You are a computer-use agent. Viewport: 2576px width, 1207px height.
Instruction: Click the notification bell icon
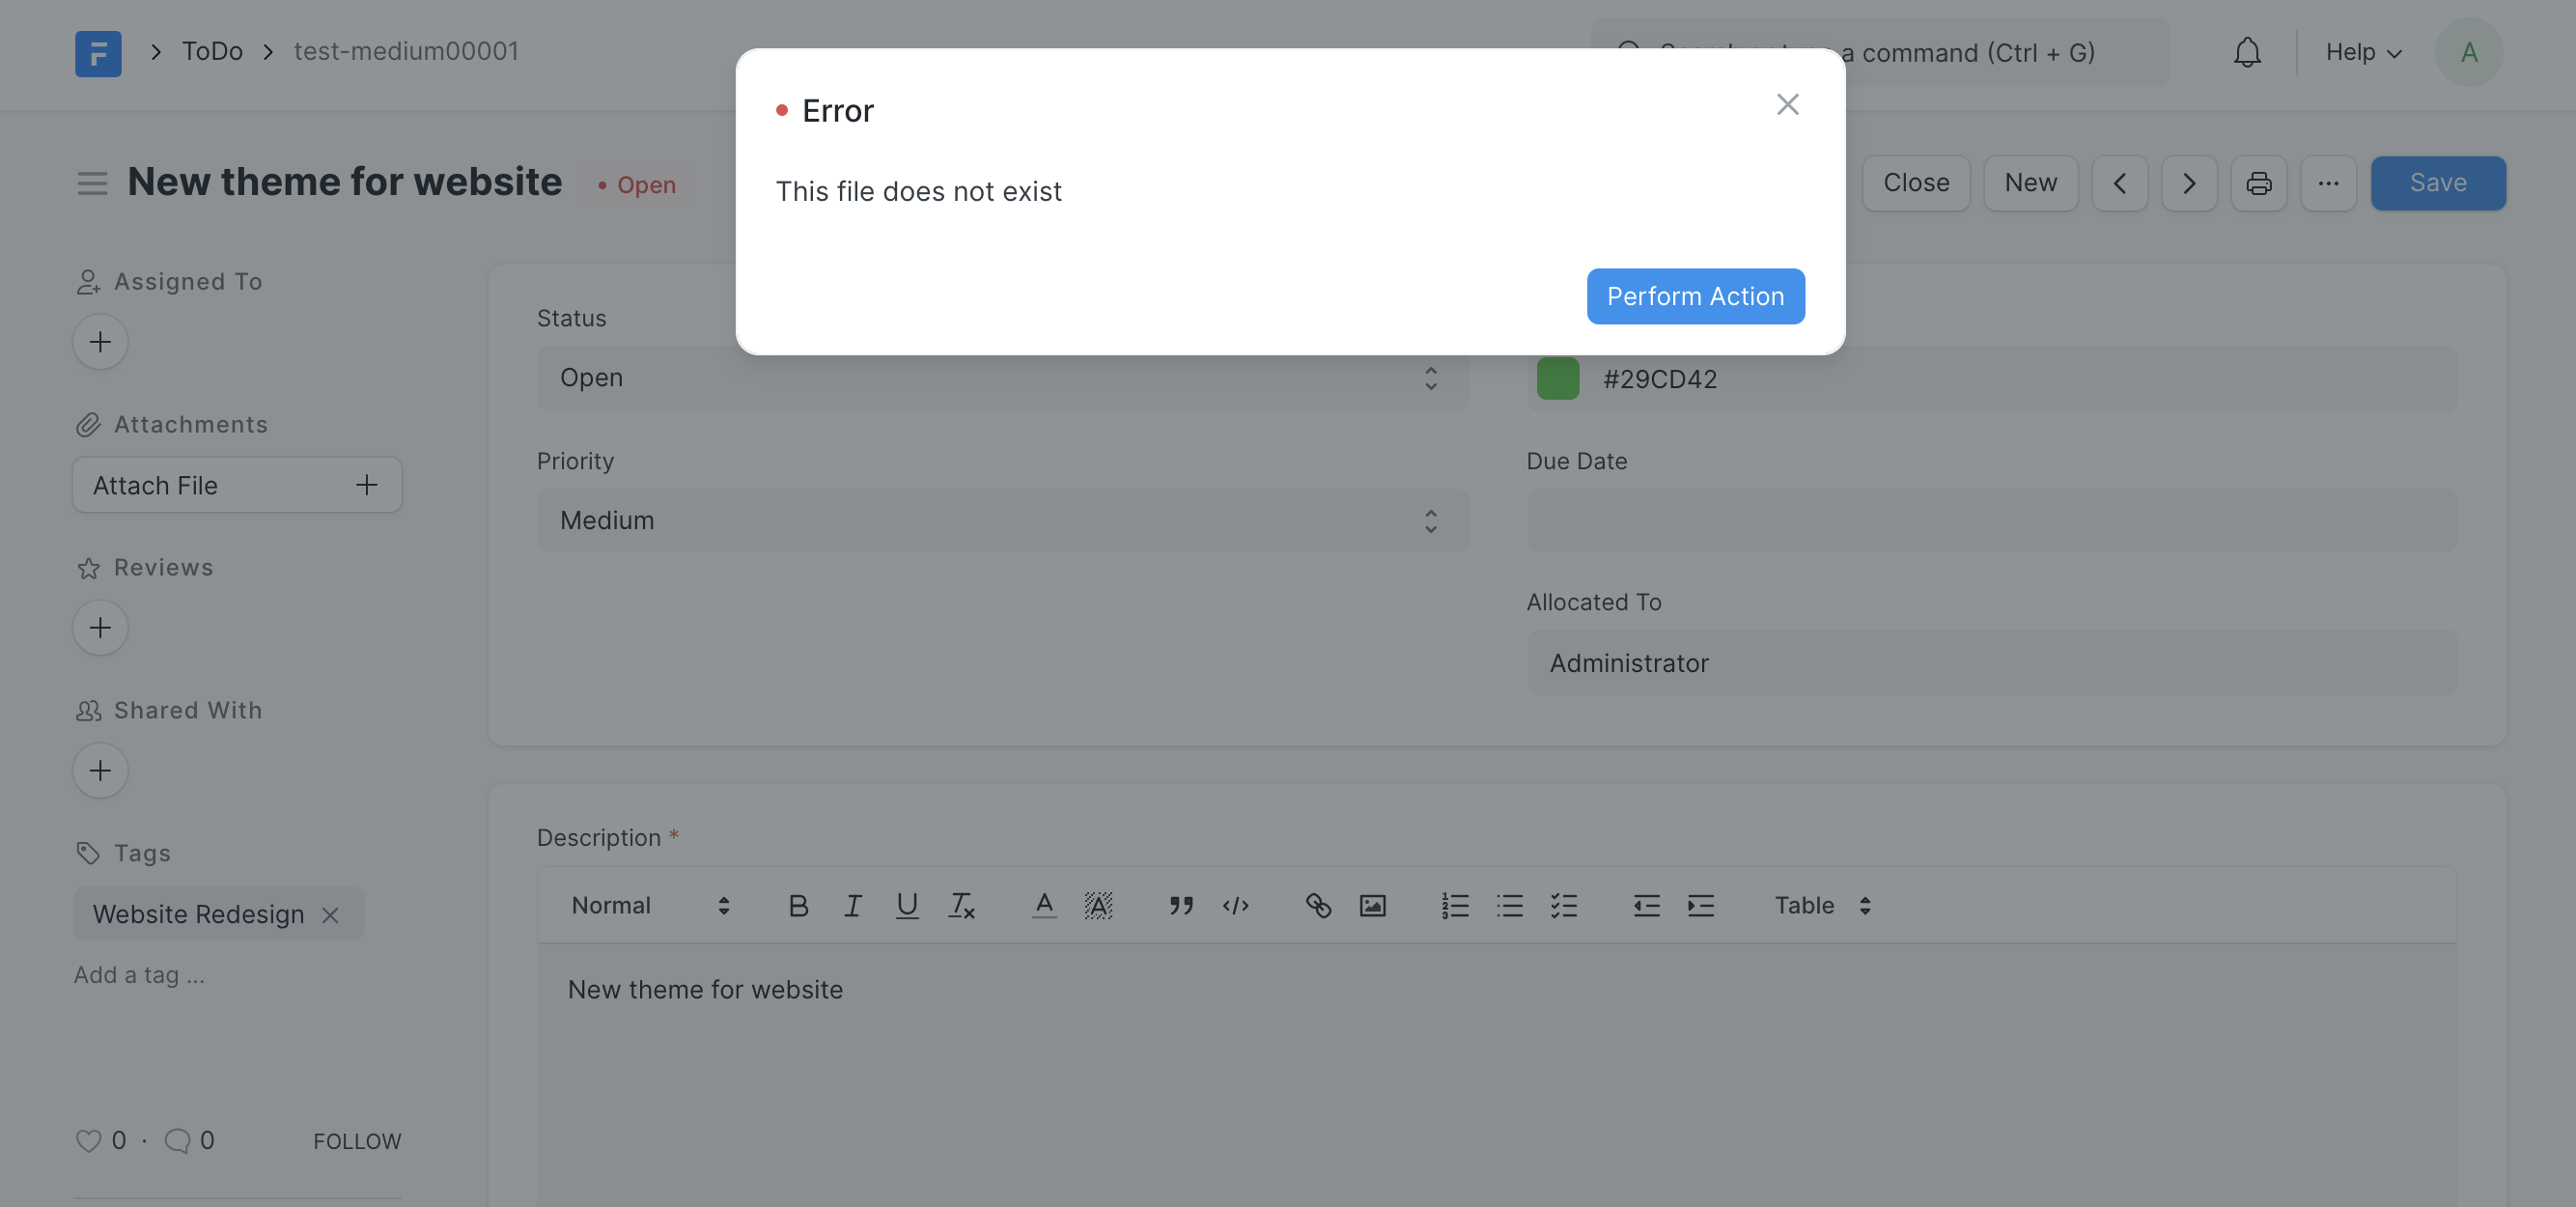pyautogui.click(x=2247, y=52)
